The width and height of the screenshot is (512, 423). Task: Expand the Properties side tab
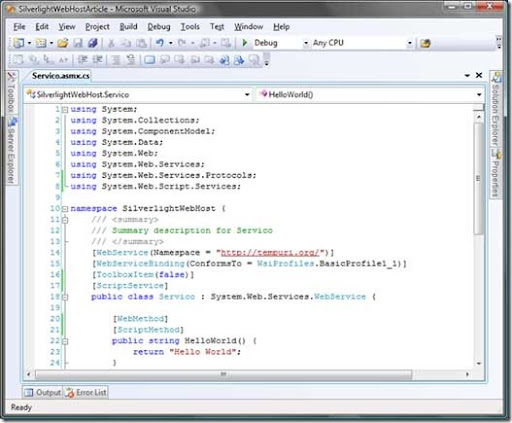click(x=496, y=173)
